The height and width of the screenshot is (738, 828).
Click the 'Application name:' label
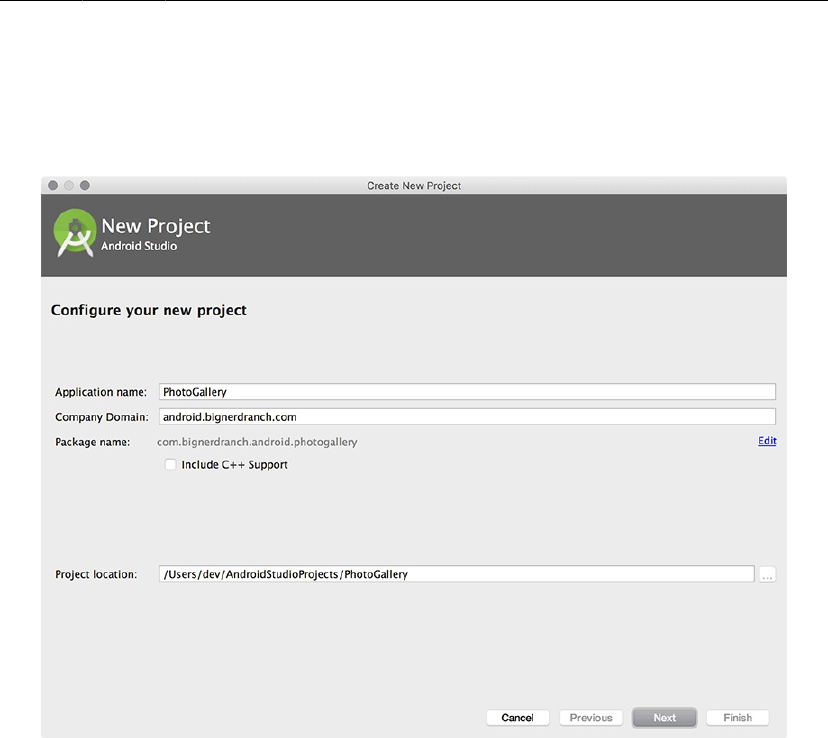(x=101, y=392)
